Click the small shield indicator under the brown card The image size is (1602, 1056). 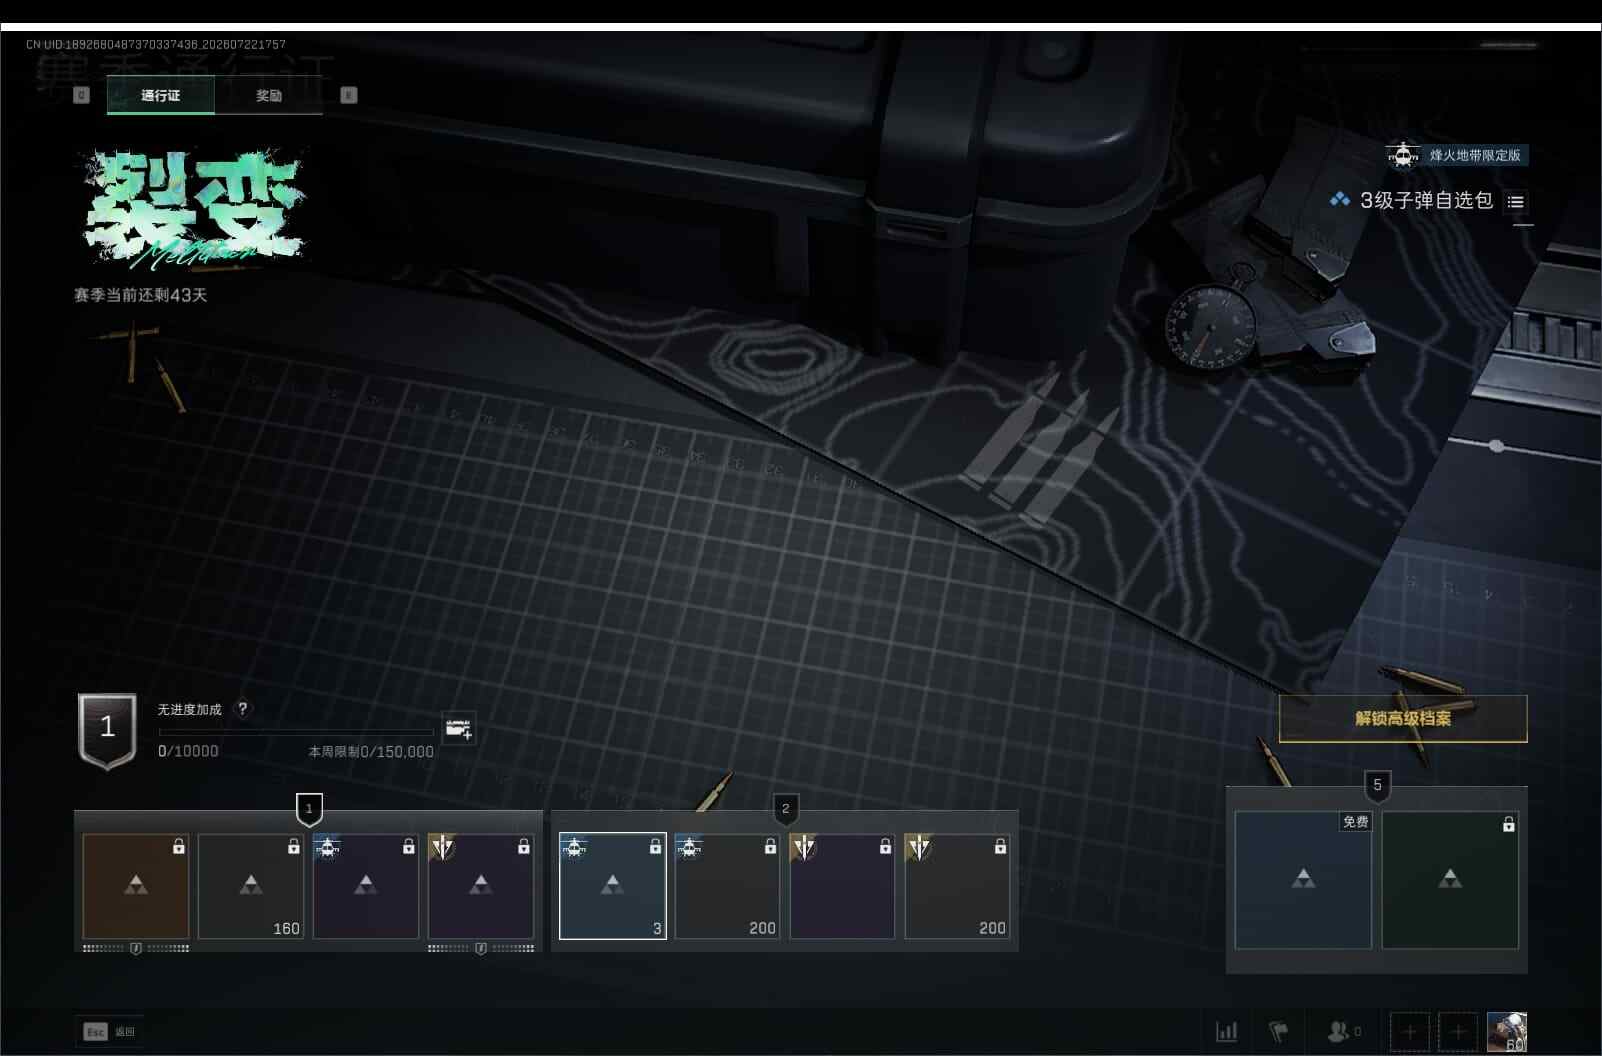coord(136,948)
